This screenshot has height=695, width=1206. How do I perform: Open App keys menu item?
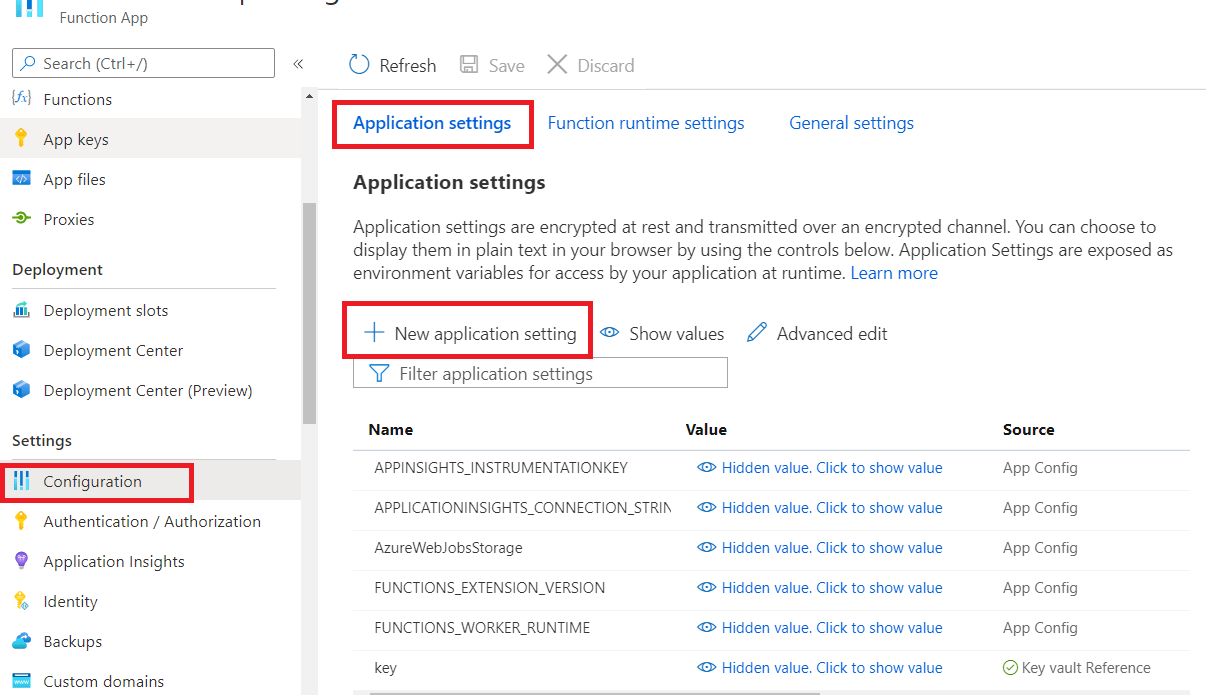click(x=150, y=139)
